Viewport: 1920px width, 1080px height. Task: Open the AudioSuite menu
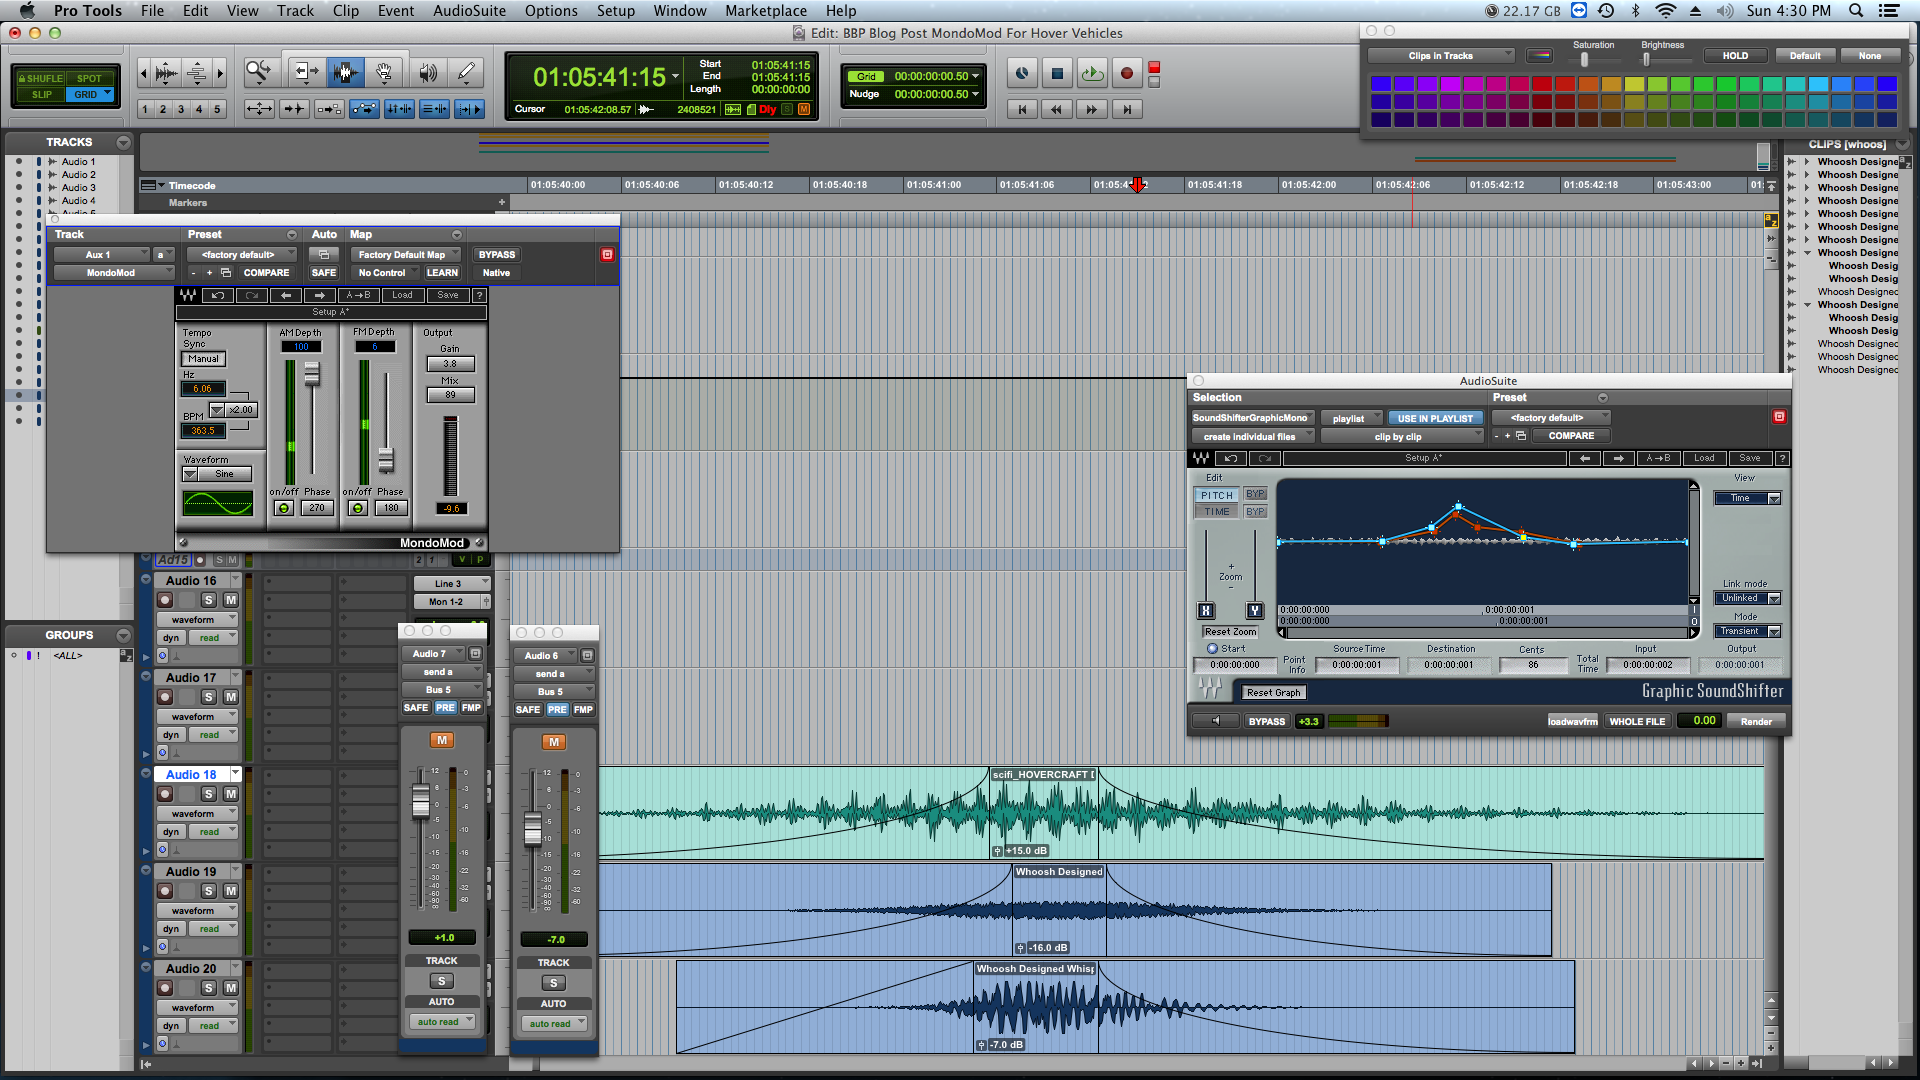[469, 11]
